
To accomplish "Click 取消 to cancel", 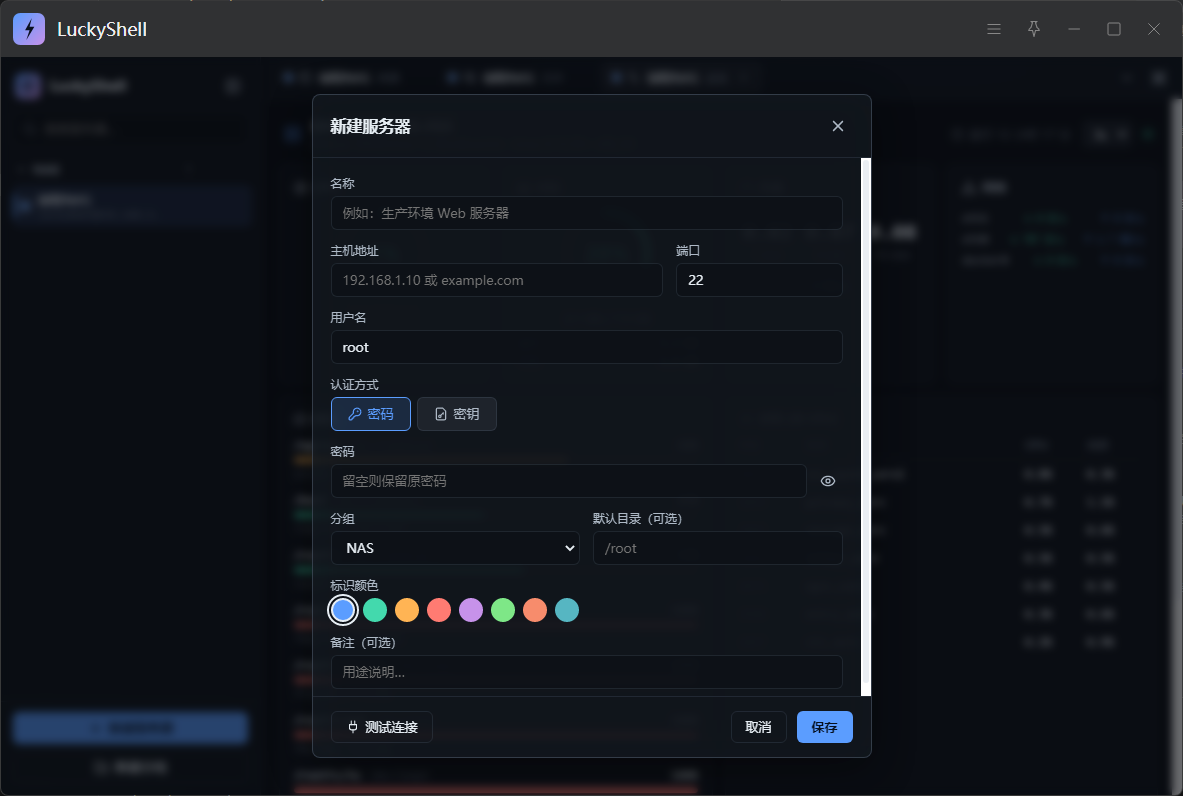I will (758, 727).
